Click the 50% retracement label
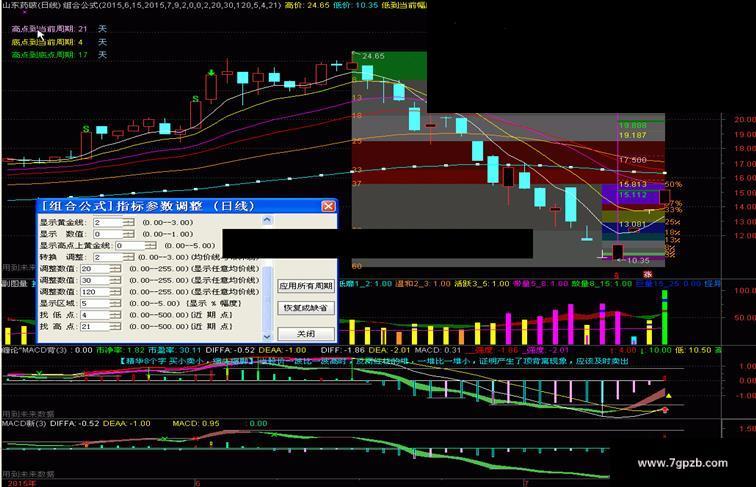This screenshot has height=487, width=756. pos(673,185)
